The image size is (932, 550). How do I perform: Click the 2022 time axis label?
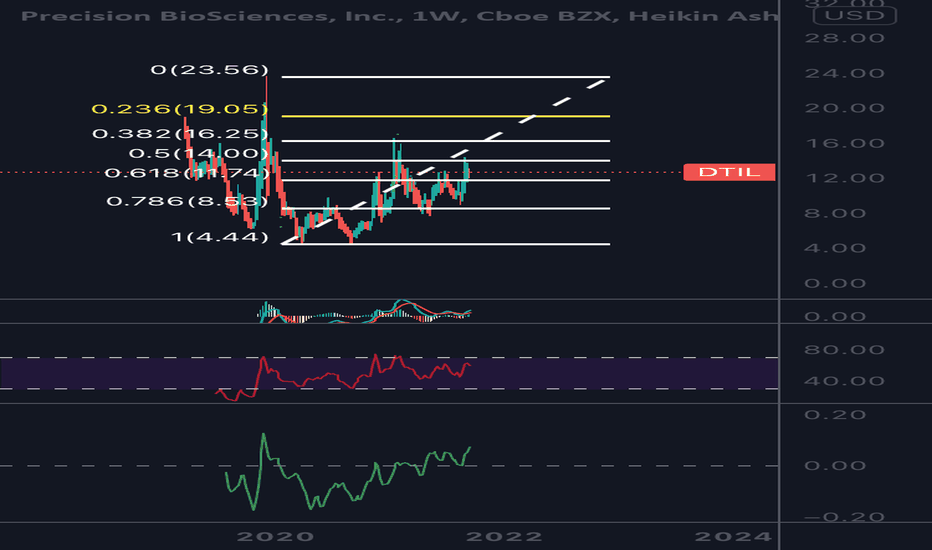504,536
